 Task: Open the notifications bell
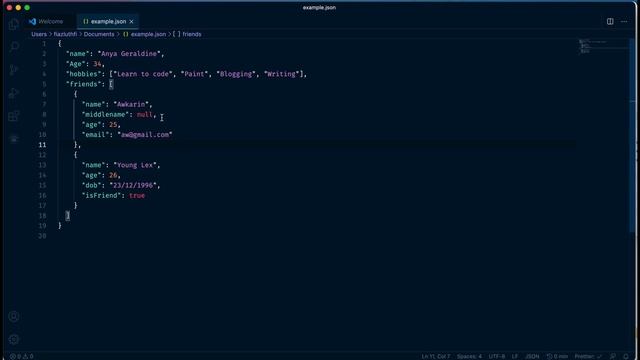tap(626, 356)
